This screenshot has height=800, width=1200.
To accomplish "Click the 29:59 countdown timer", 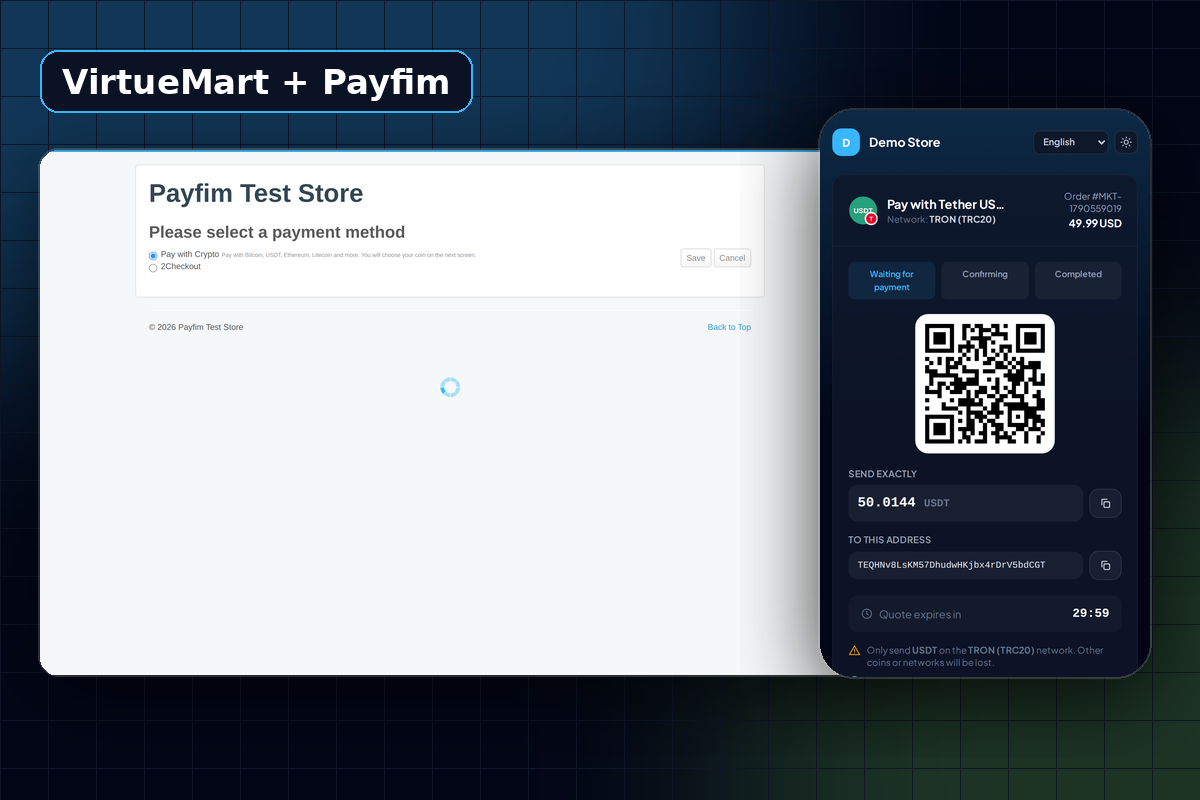I will 1091,613.
